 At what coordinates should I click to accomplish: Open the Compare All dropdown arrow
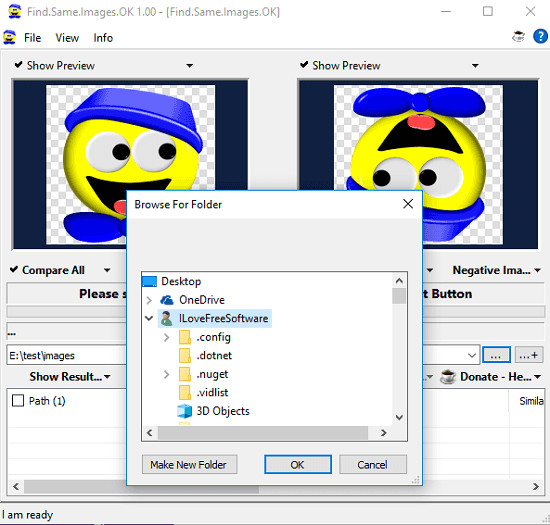[x=107, y=270]
